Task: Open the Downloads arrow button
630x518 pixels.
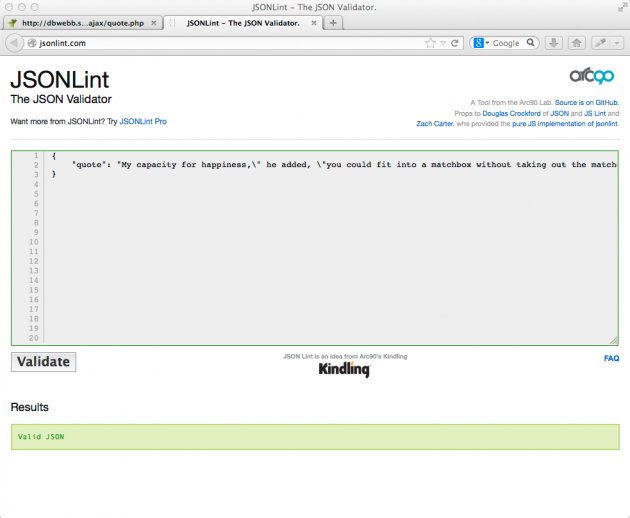Action: click(x=554, y=43)
